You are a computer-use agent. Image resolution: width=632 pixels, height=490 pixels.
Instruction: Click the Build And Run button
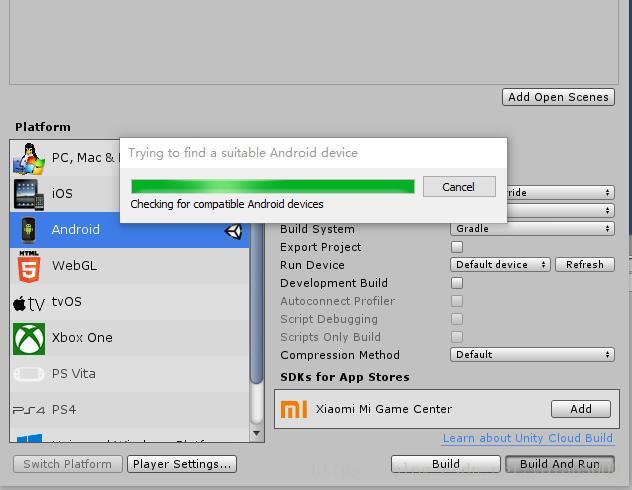click(x=560, y=464)
